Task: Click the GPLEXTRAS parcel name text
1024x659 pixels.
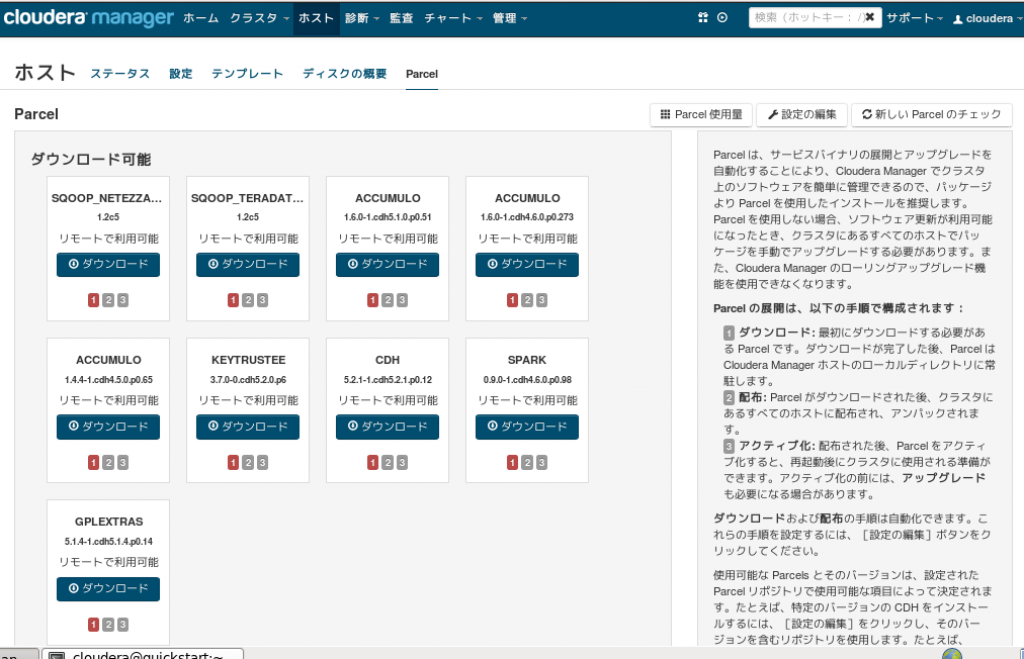Action: (x=108, y=522)
